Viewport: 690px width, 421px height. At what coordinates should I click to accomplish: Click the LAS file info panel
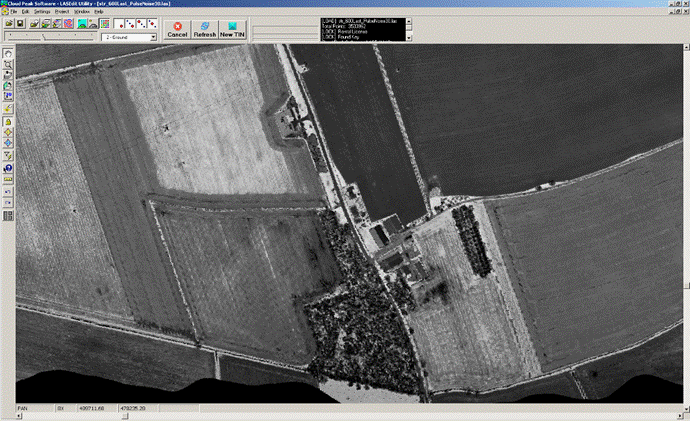362,28
